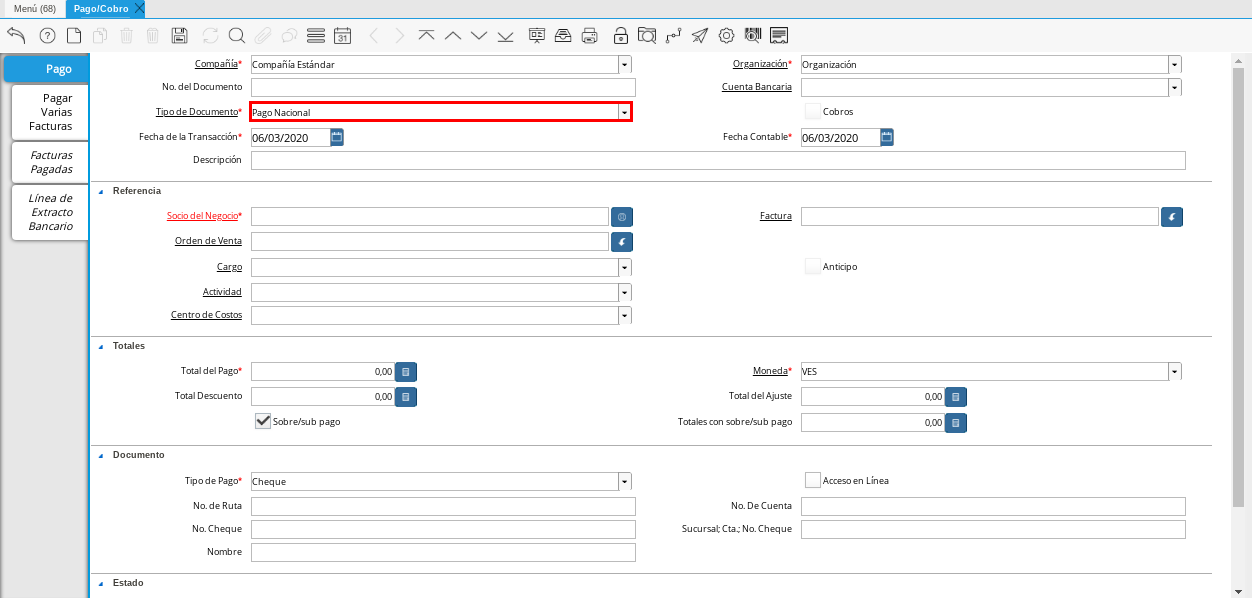Open the Facturas Pagadas side tab

click(51, 162)
